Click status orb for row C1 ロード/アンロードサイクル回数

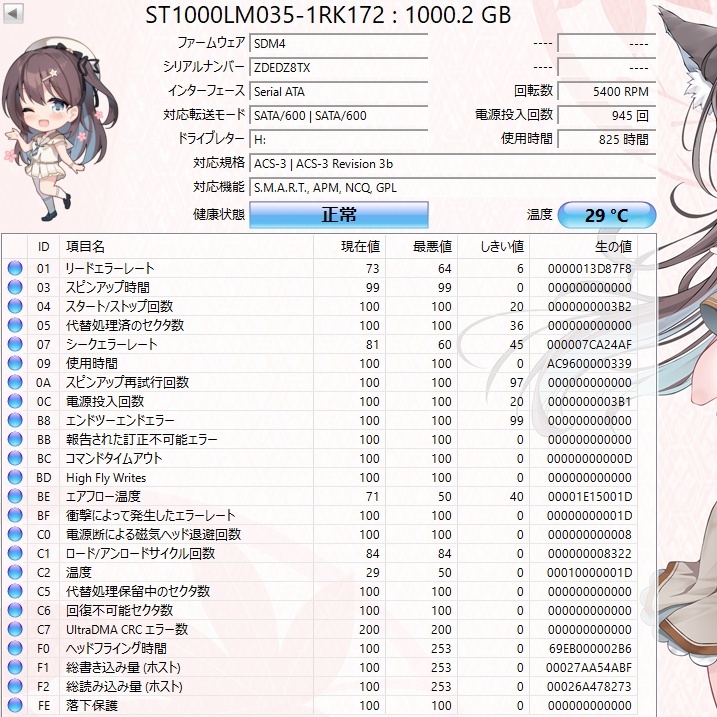pos(15,553)
